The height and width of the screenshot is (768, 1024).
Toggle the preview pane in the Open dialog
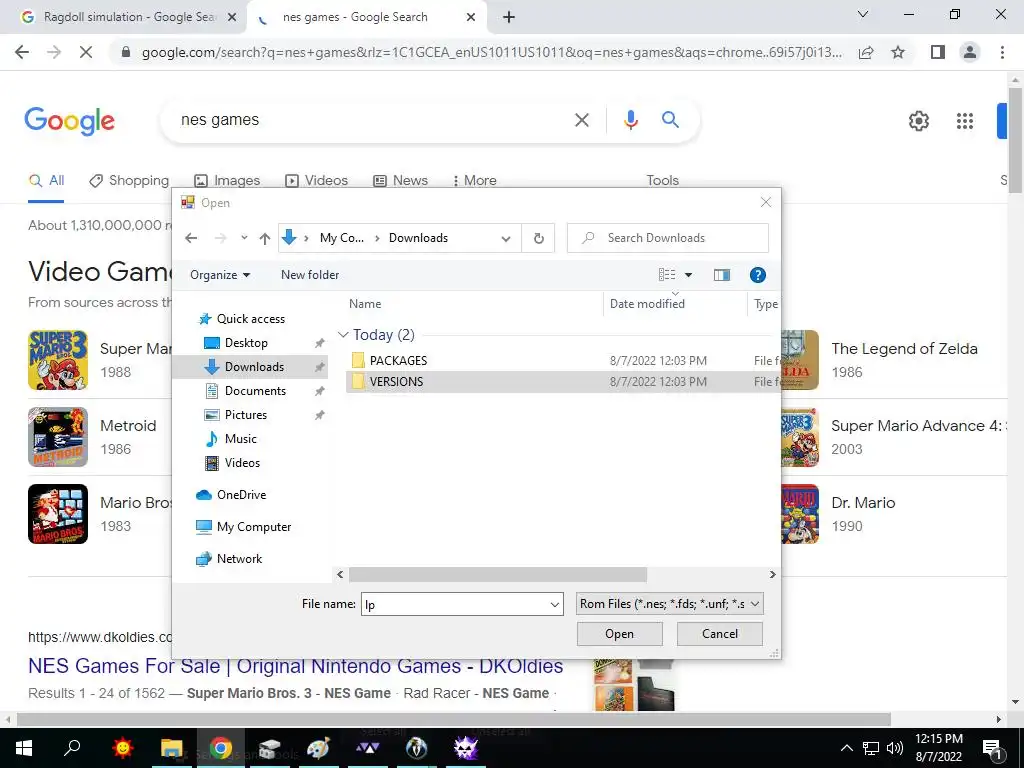pyautogui.click(x=722, y=275)
